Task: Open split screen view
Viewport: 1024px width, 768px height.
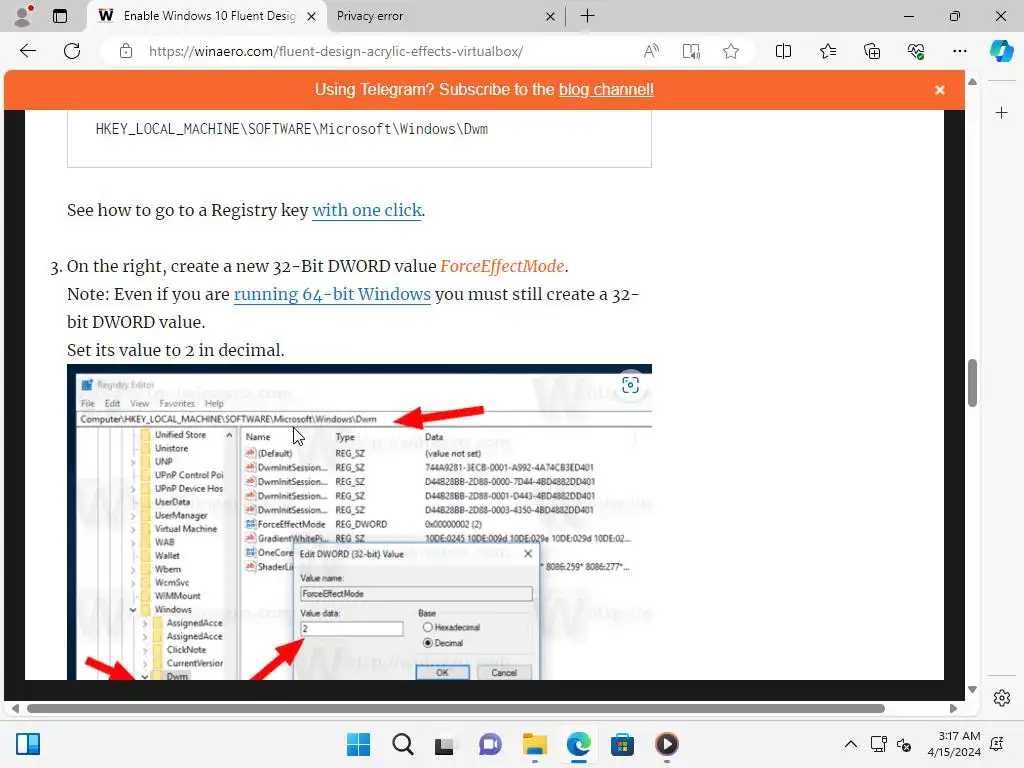Action: click(783, 51)
